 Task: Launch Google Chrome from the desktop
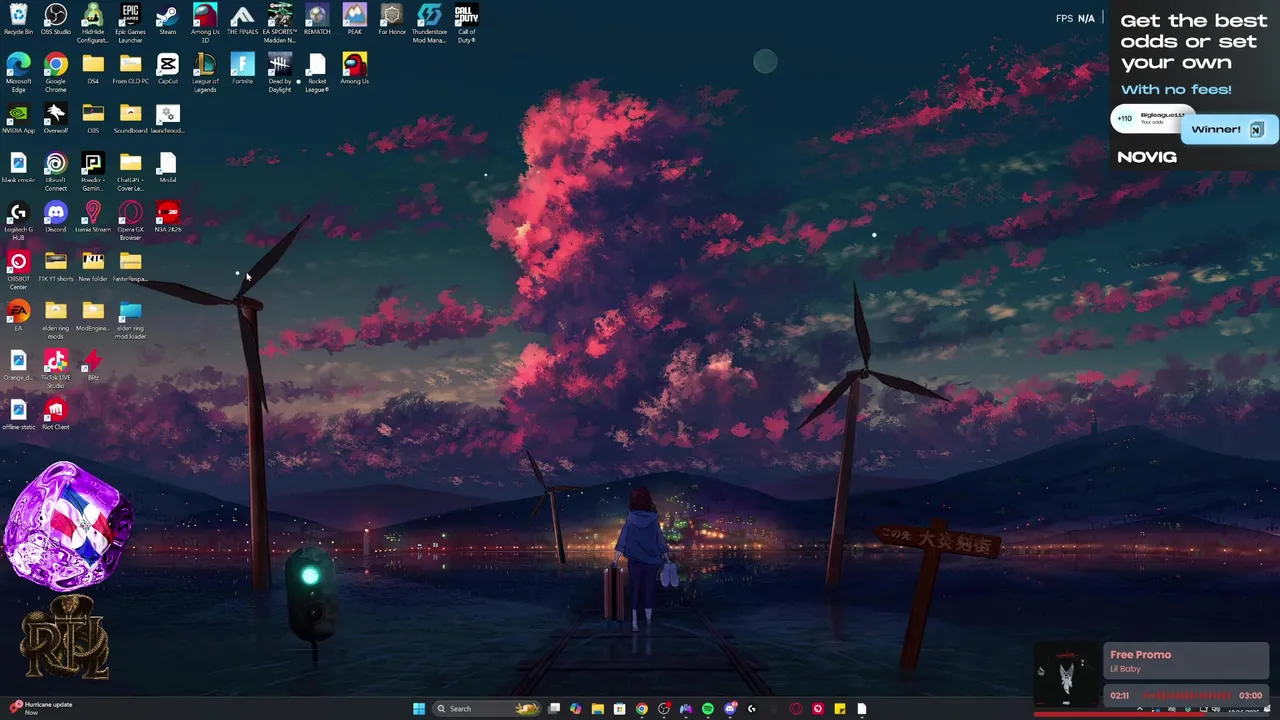point(56,73)
